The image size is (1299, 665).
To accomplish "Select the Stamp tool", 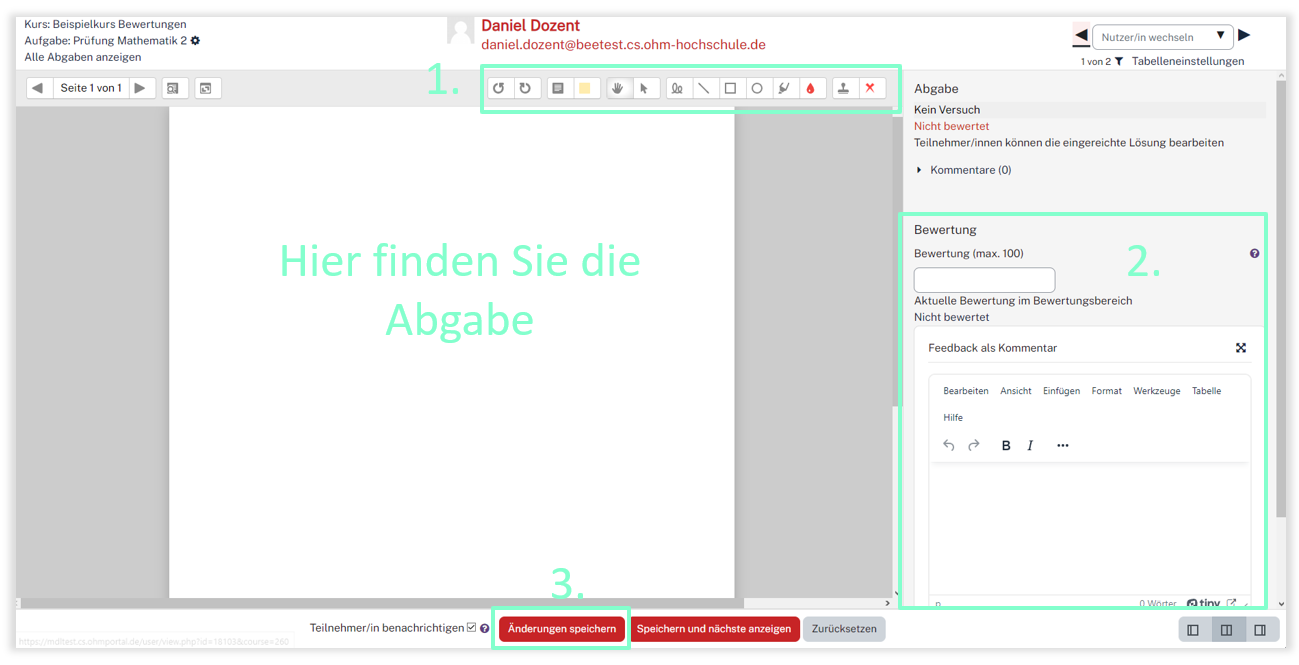I will [843, 88].
